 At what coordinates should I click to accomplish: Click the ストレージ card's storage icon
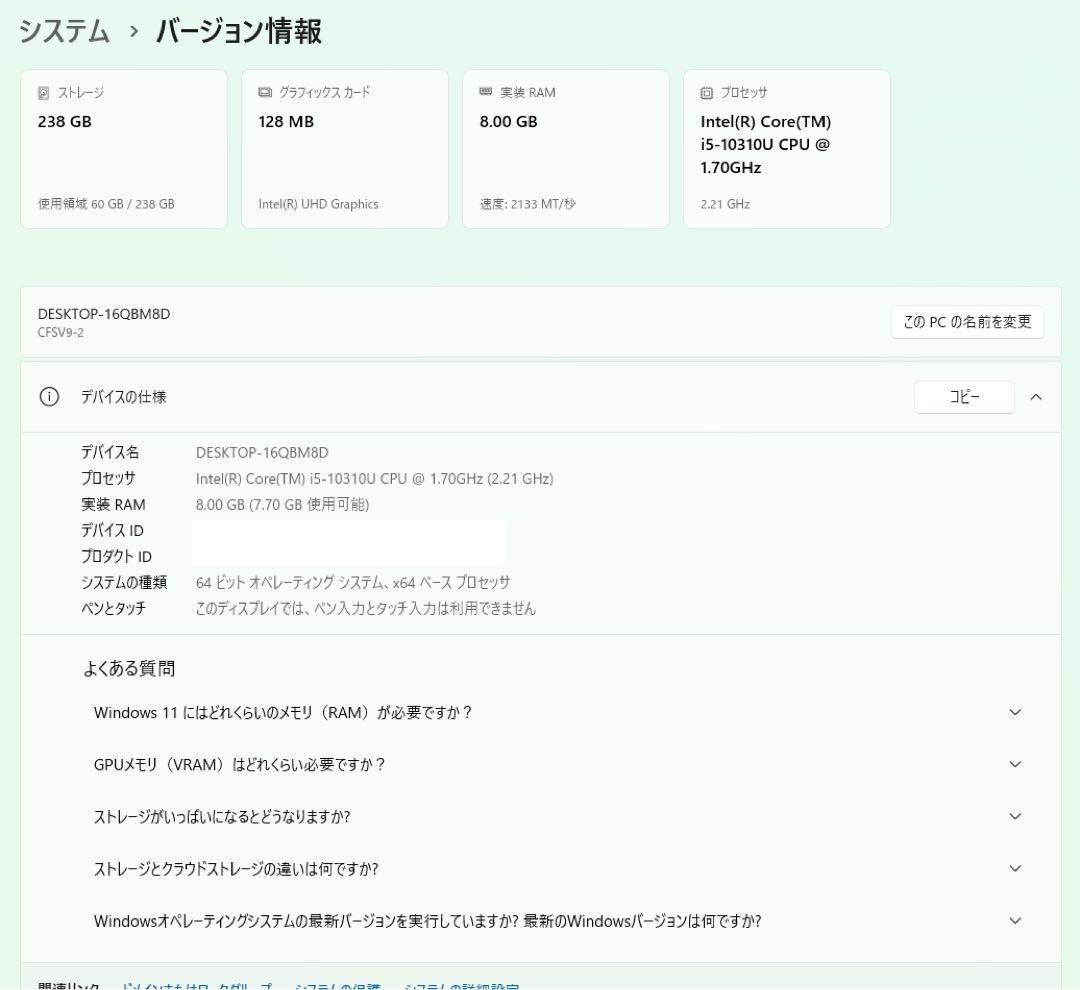42,92
